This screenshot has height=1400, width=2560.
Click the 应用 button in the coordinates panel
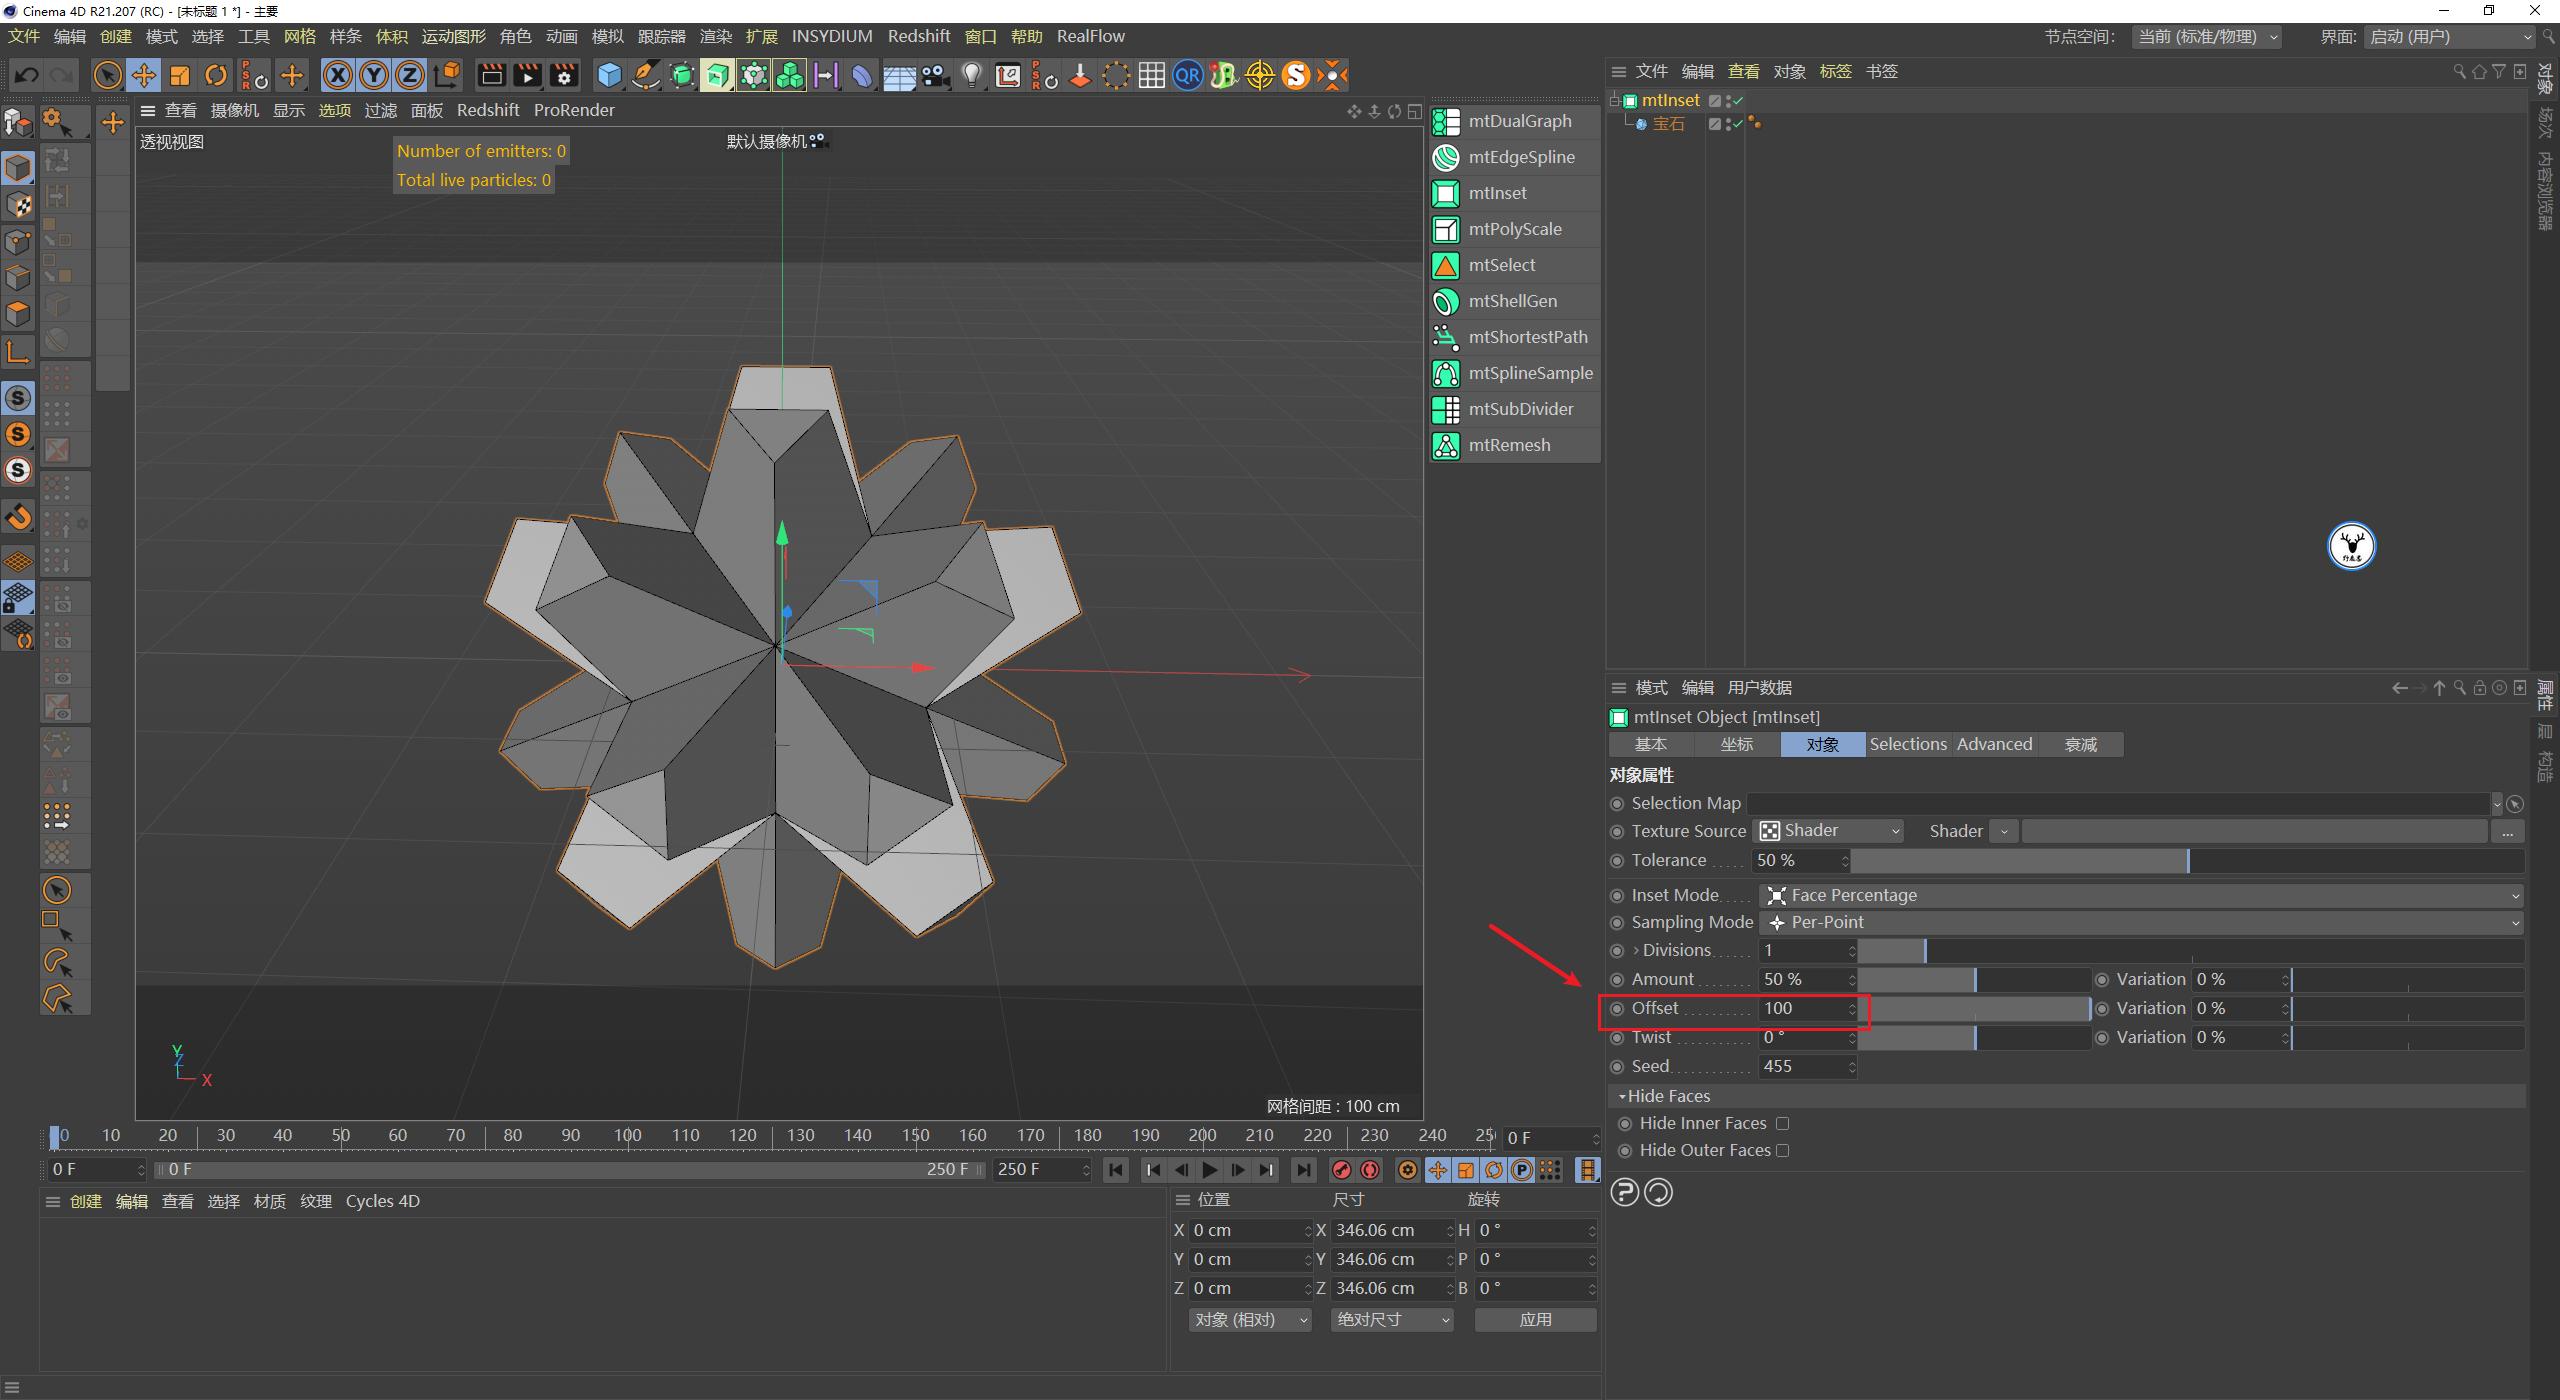[x=1536, y=1319]
